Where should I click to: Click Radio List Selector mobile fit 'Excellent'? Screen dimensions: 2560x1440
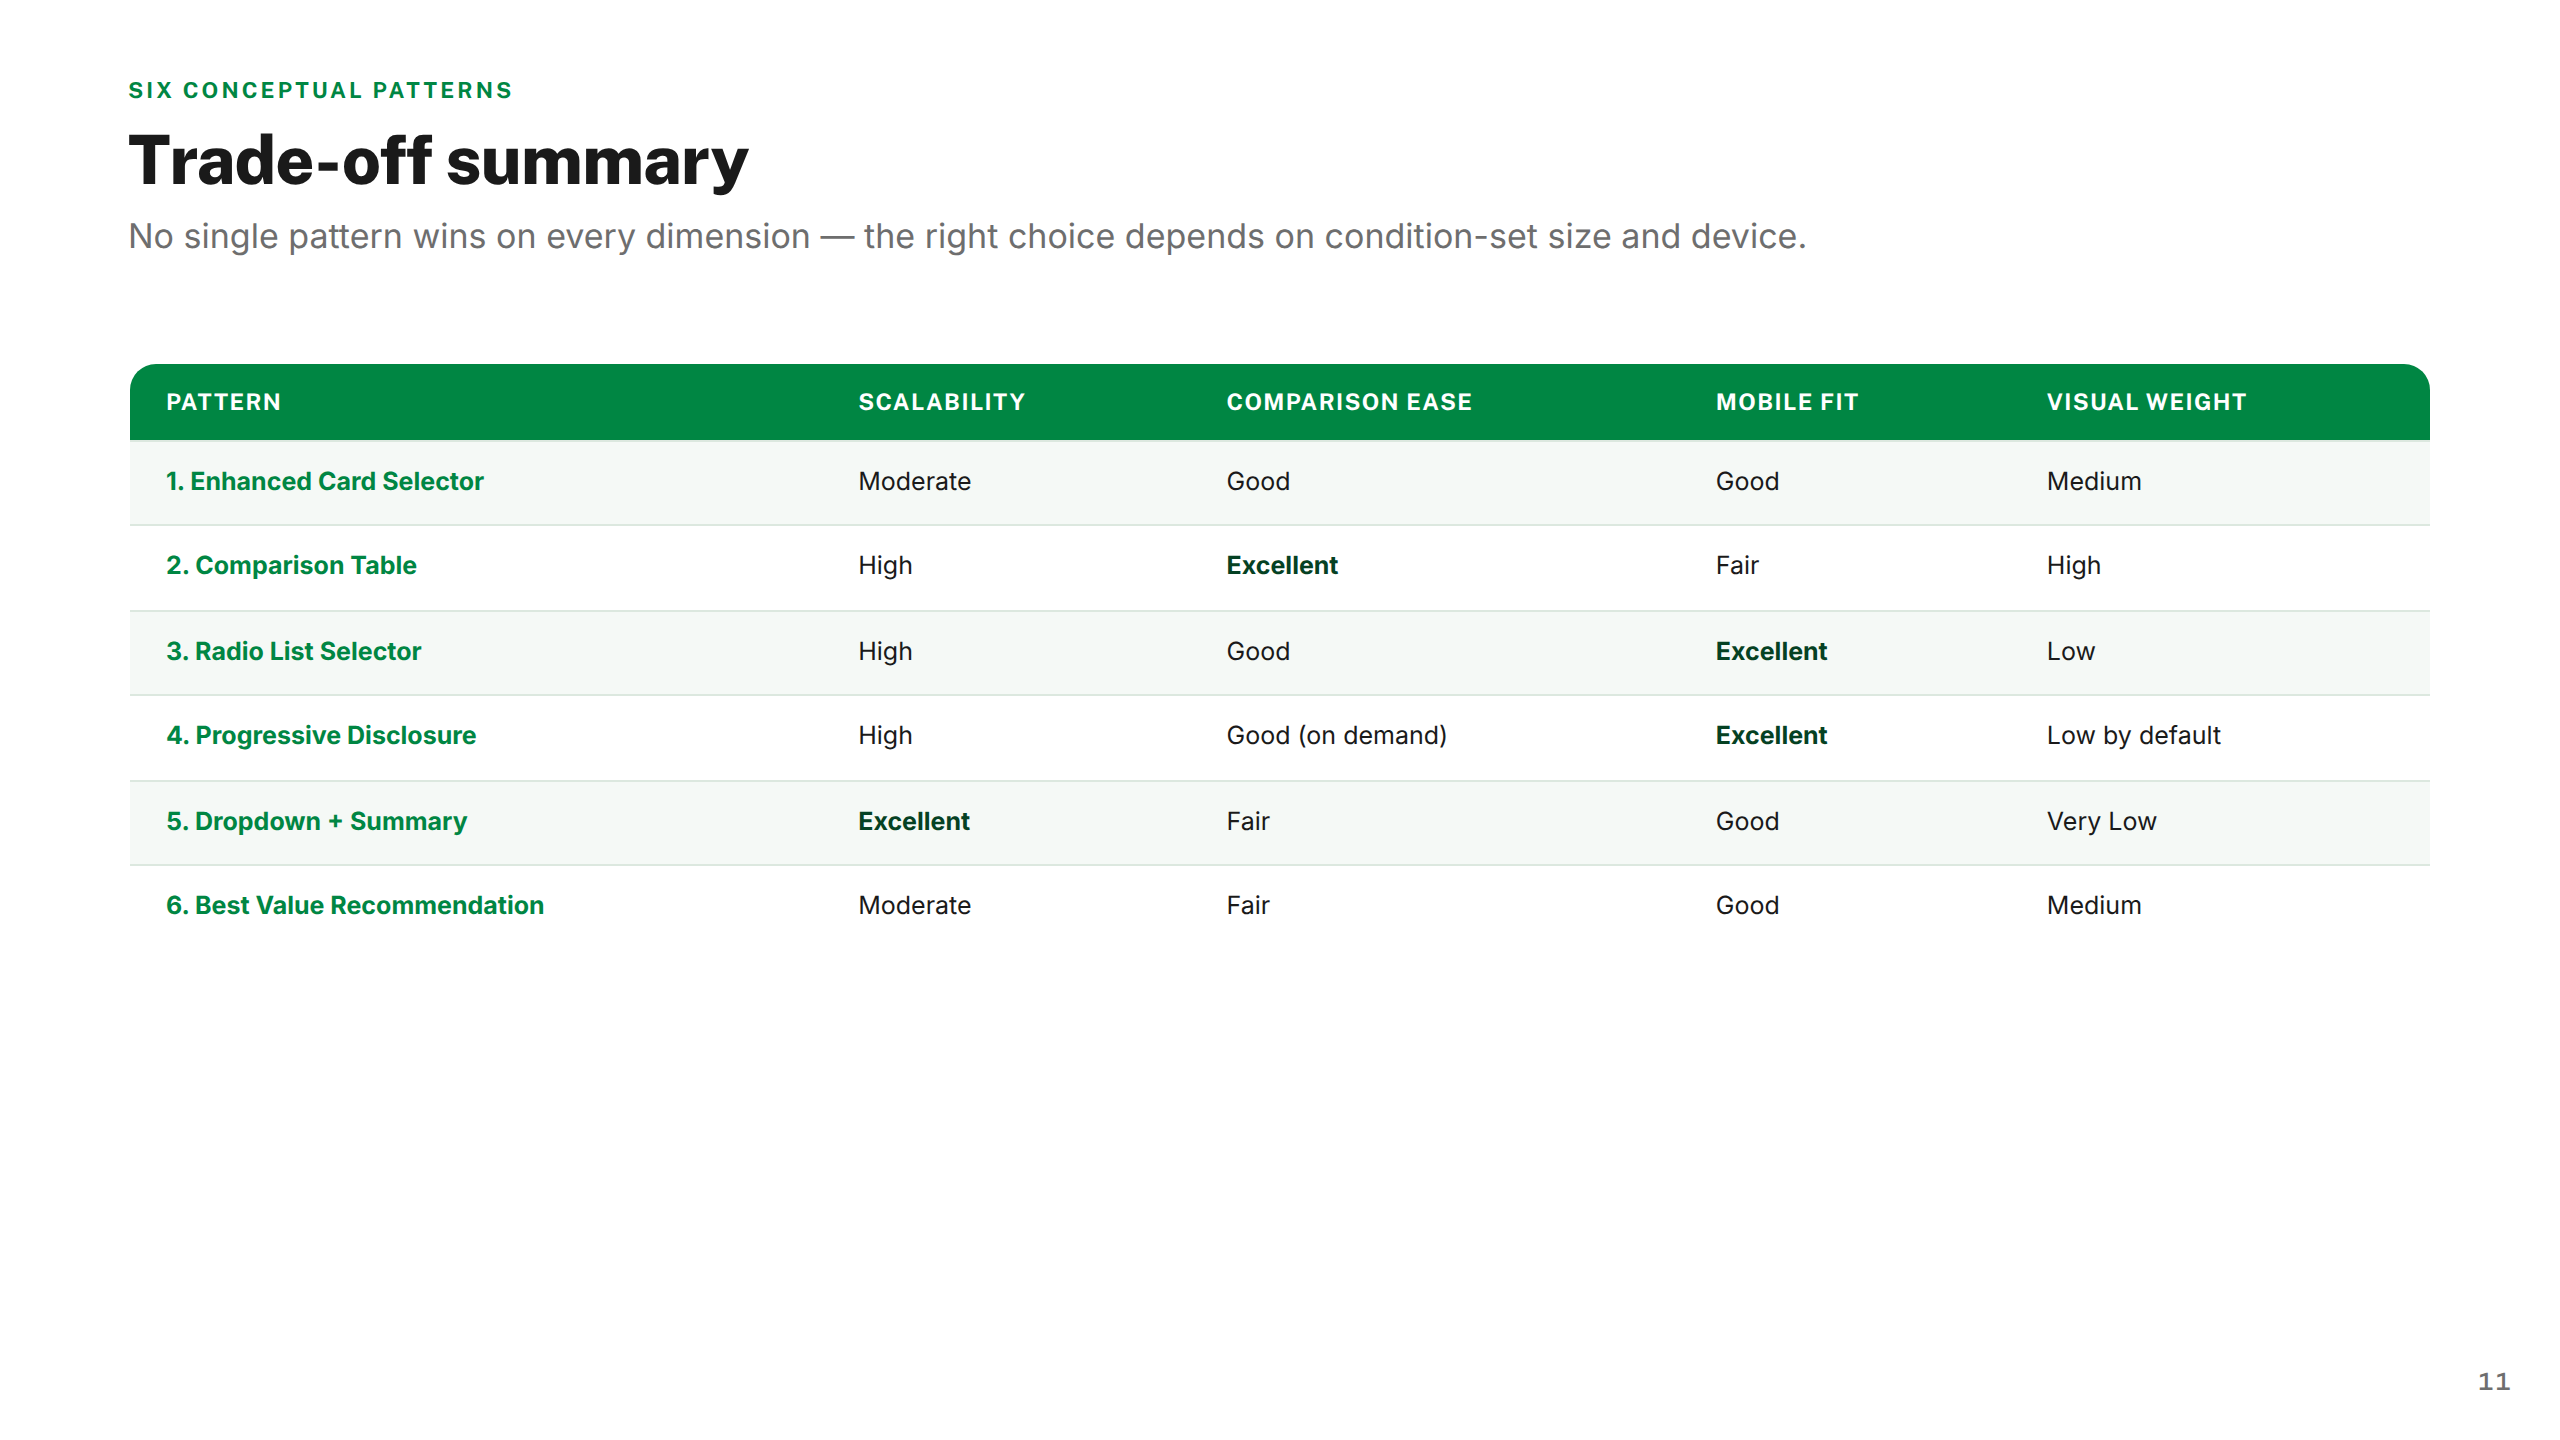coord(1771,651)
